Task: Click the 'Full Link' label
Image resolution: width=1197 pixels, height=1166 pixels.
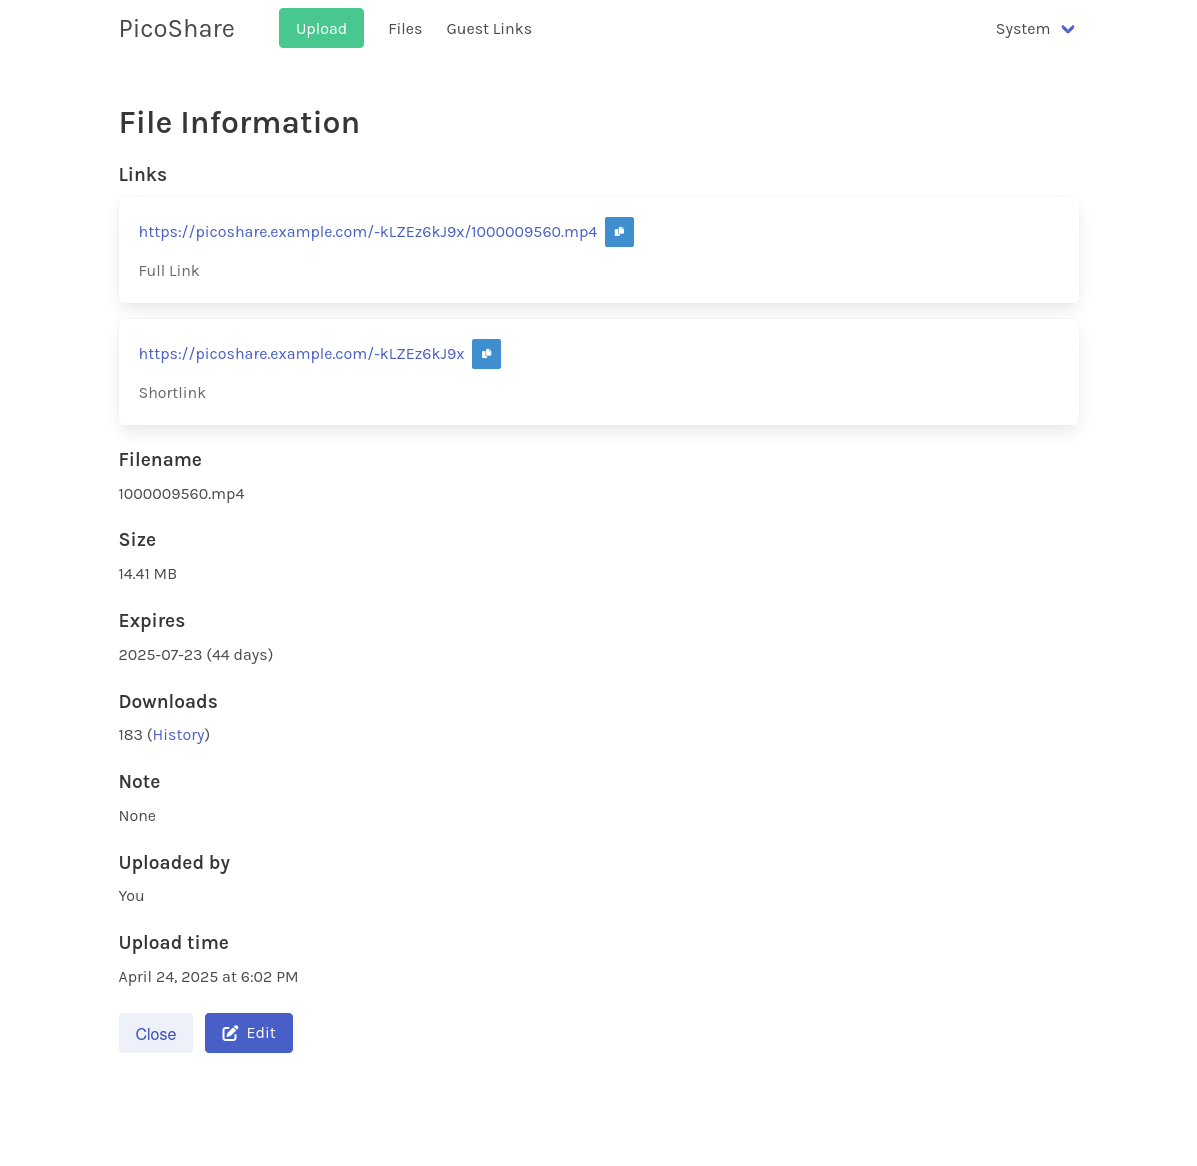Action: coord(169,271)
